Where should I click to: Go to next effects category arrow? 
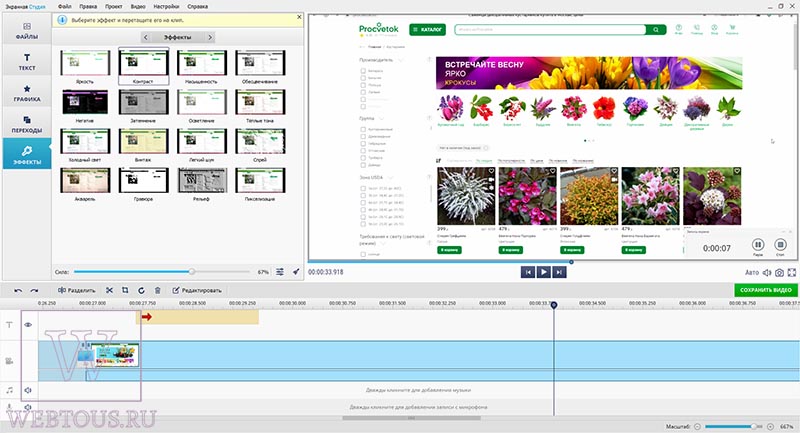[x=210, y=37]
